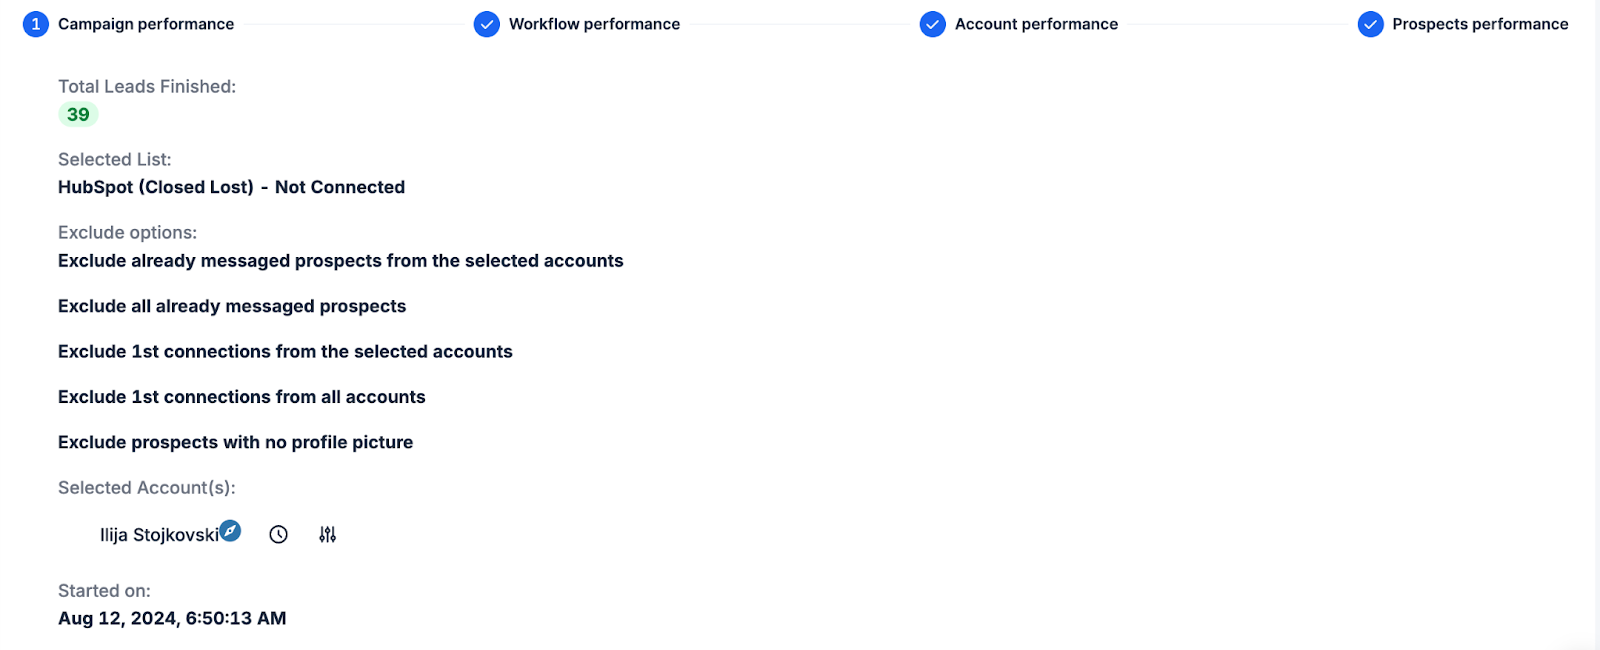Click Exclude already messaged prospects from selected accounts
This screenshot has height=650, width=1600.
(341, 261)
